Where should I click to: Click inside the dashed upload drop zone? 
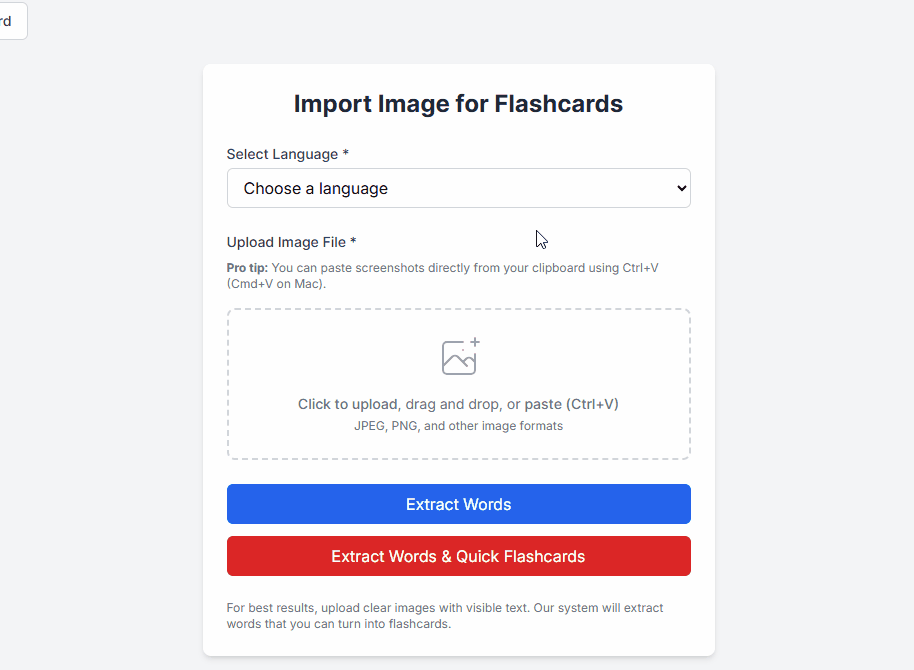click(458, 384)
